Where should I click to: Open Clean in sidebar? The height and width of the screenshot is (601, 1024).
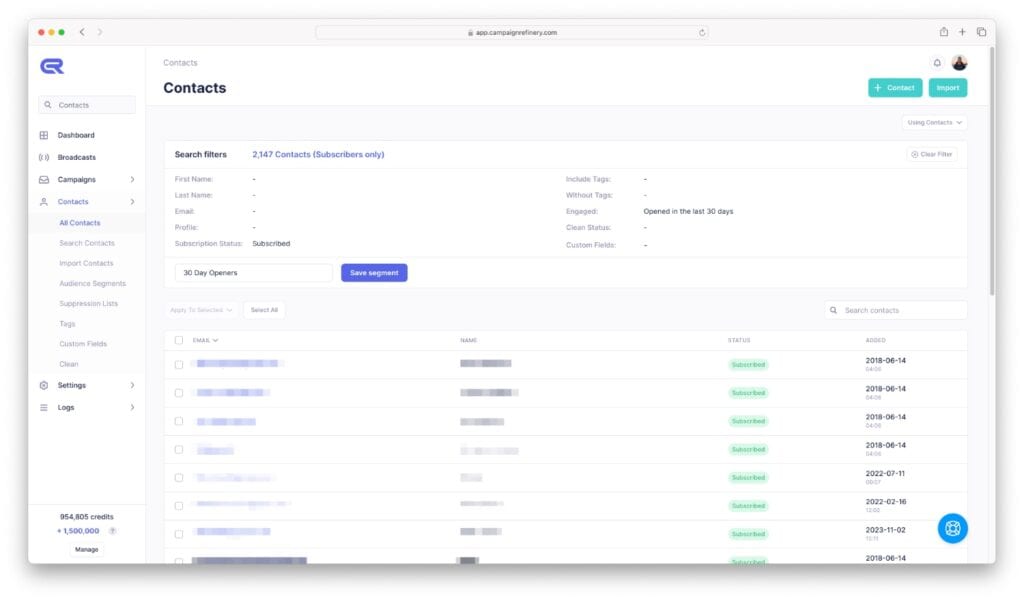click(69, 365)
